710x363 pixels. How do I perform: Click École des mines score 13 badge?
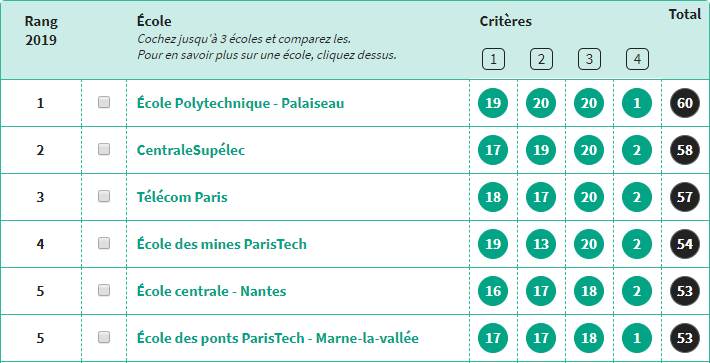541,244
